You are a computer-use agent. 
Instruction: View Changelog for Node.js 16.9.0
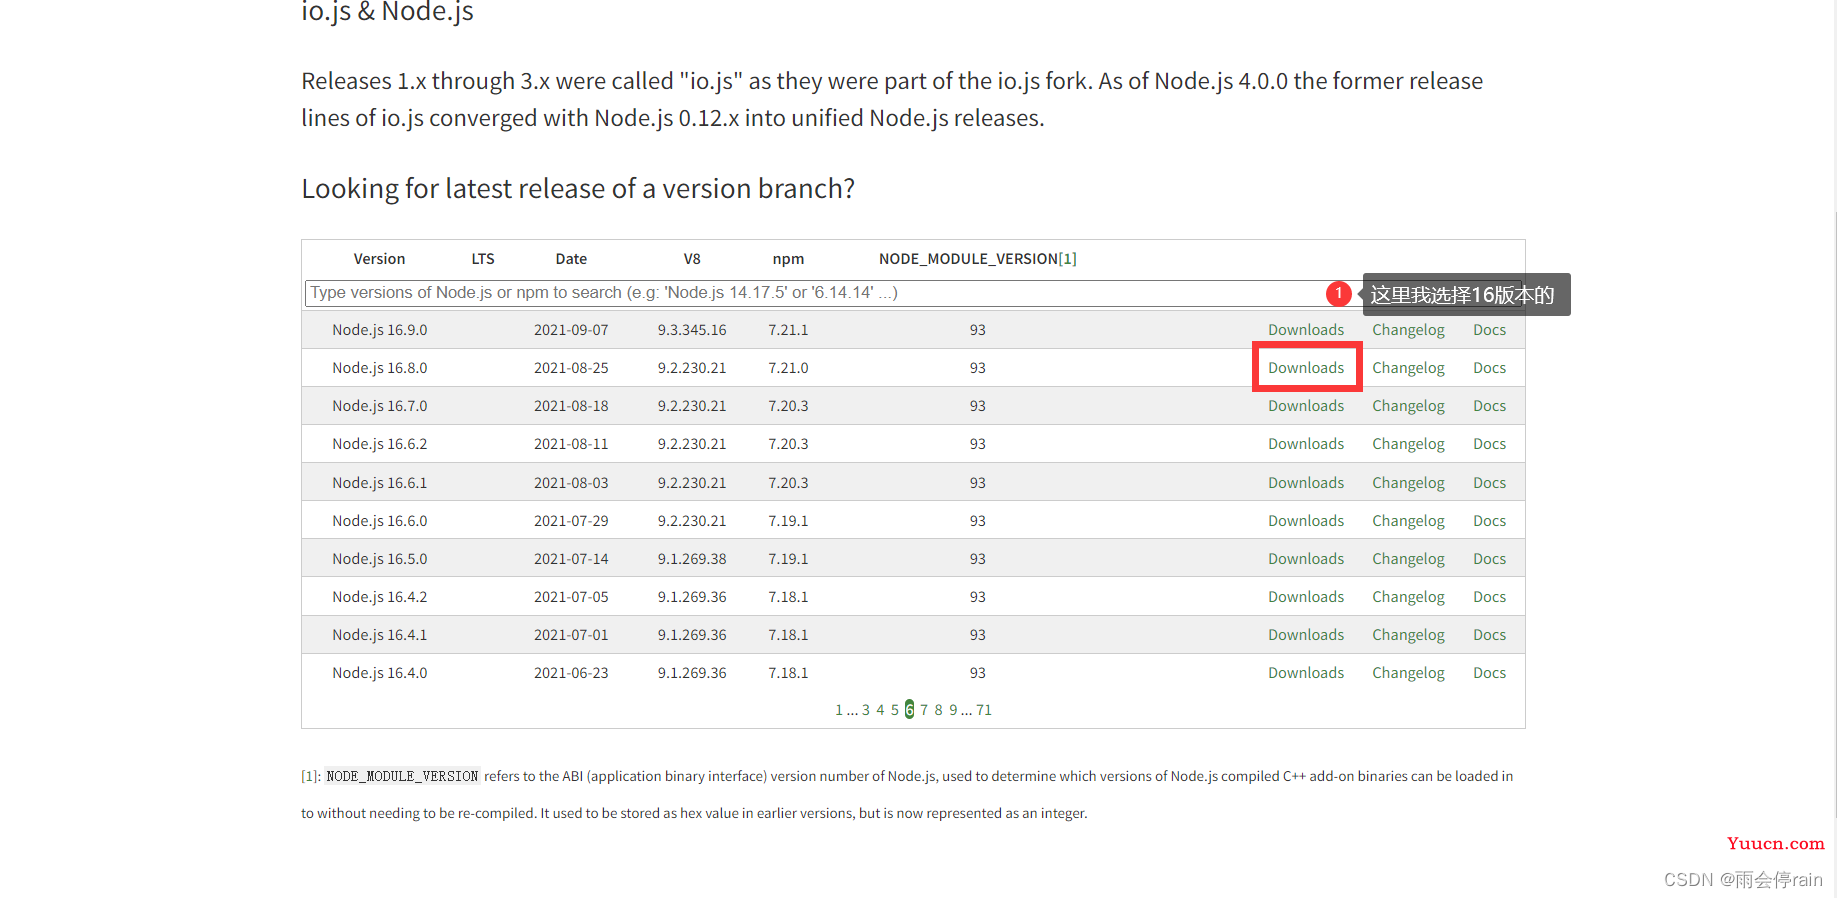1408,330
